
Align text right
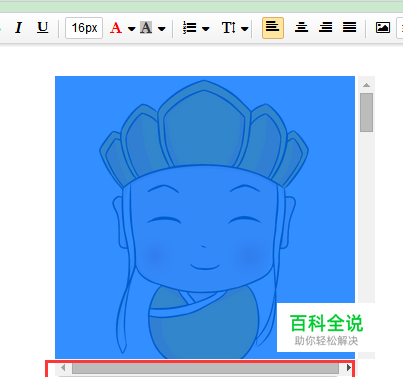point(325,28)
